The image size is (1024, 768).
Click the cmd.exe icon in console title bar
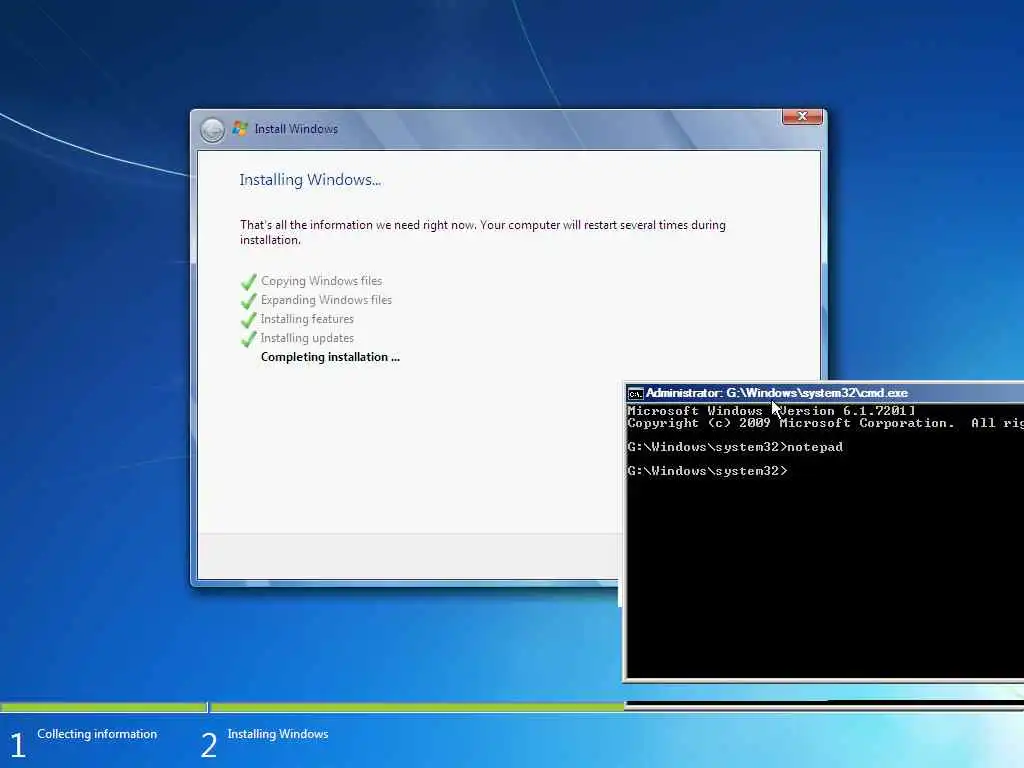[x=635, y=393]
